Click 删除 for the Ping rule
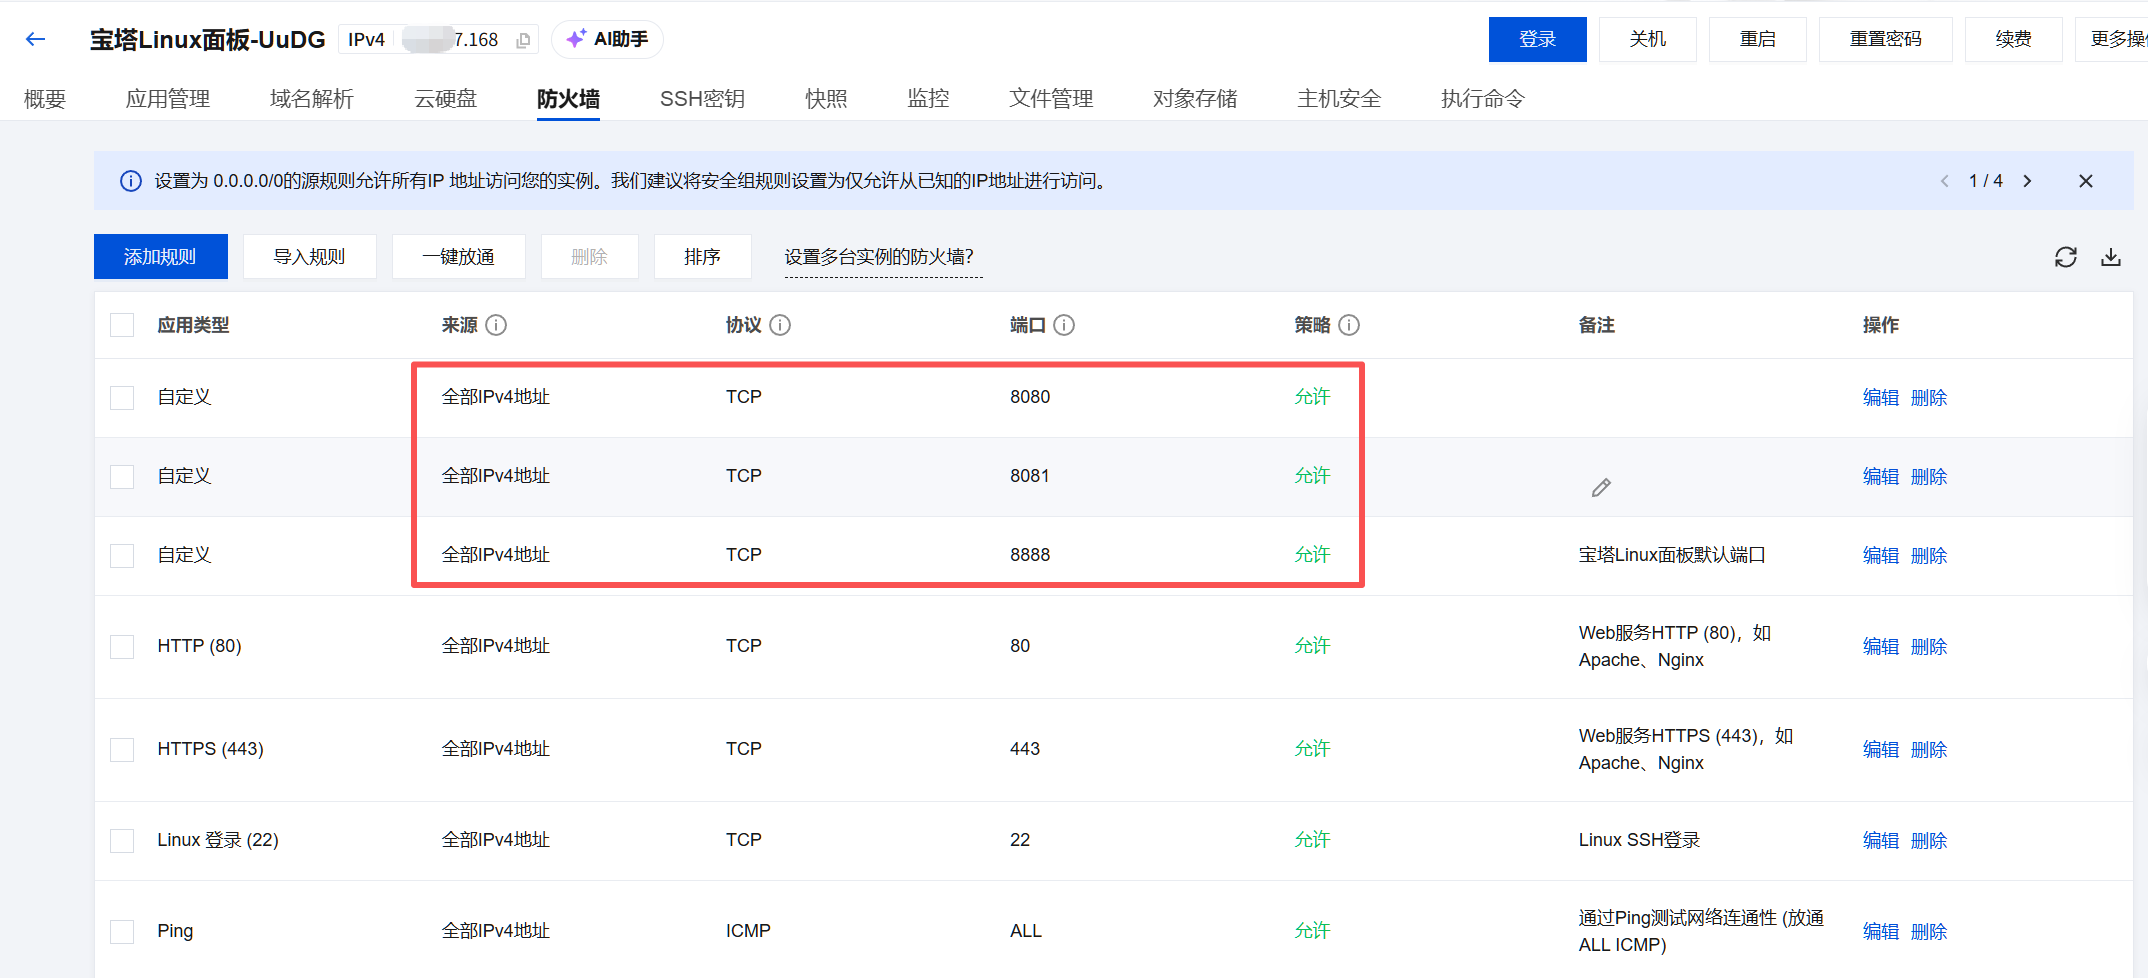2148x978 pixels. click(1929, 932)
